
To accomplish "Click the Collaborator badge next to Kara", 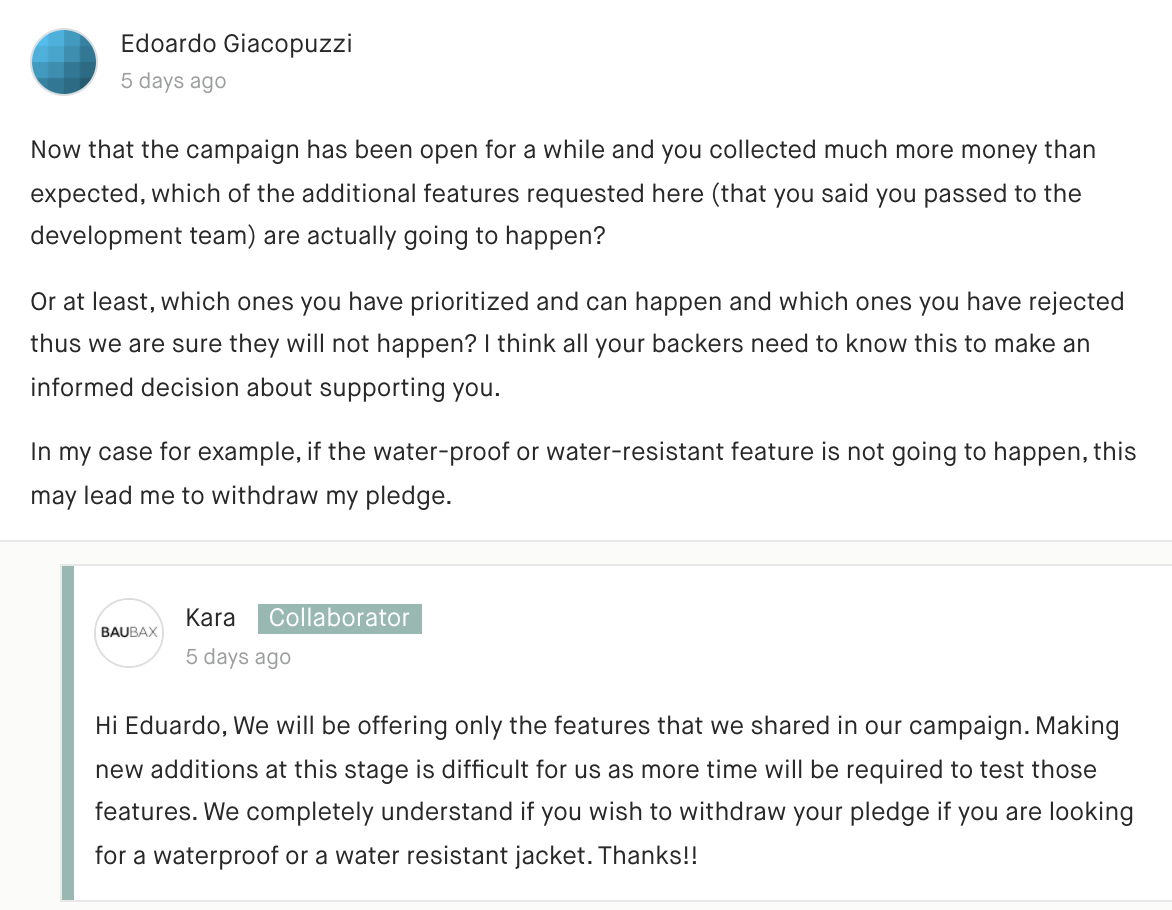I will coord(340,618).
